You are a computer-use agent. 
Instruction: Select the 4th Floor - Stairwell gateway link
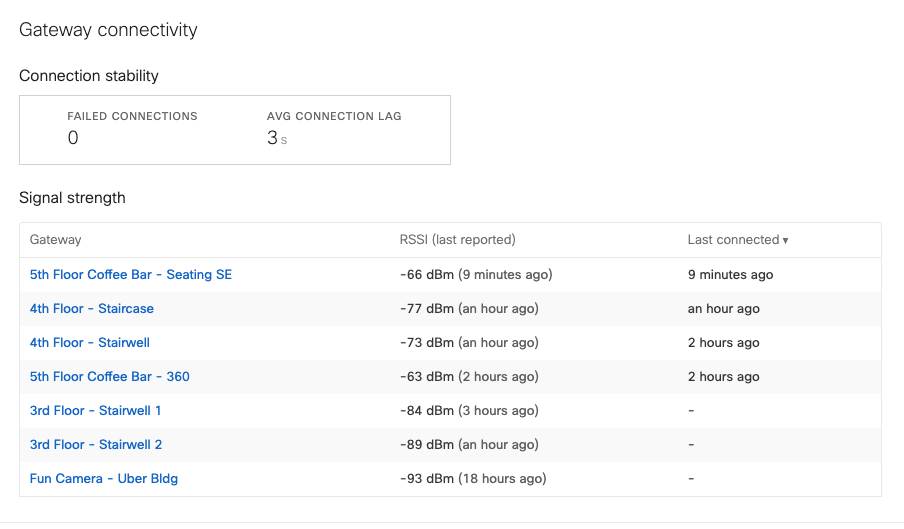point(90,342)
